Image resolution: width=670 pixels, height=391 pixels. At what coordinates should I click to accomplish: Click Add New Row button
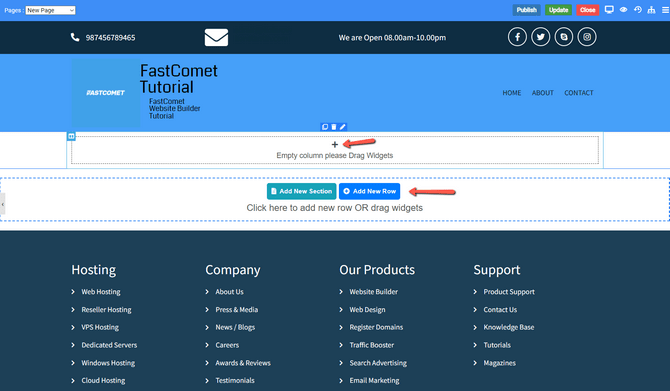coord(370,191)
